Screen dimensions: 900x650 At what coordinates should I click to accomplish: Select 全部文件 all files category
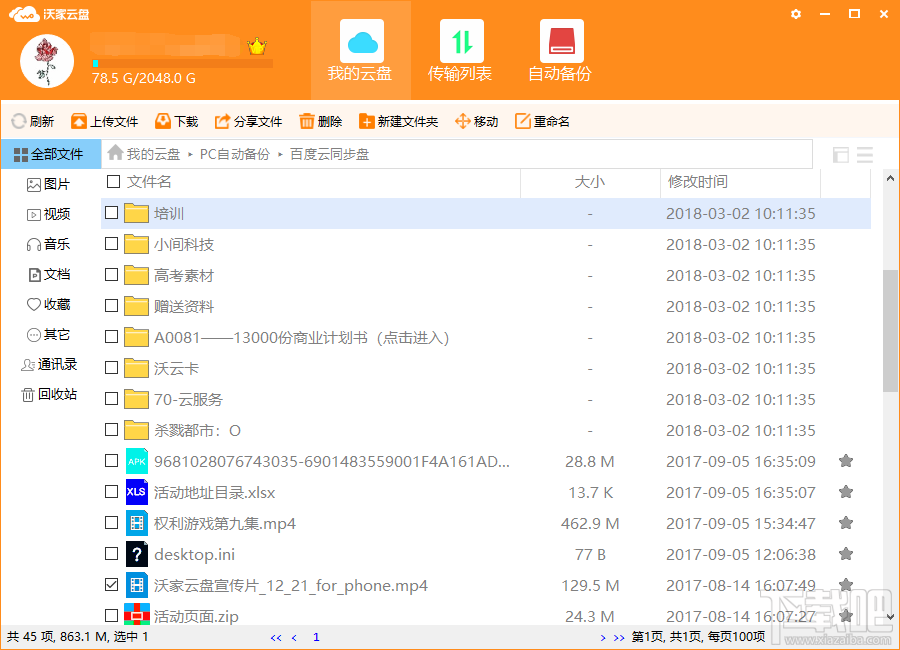pos(51,154)
